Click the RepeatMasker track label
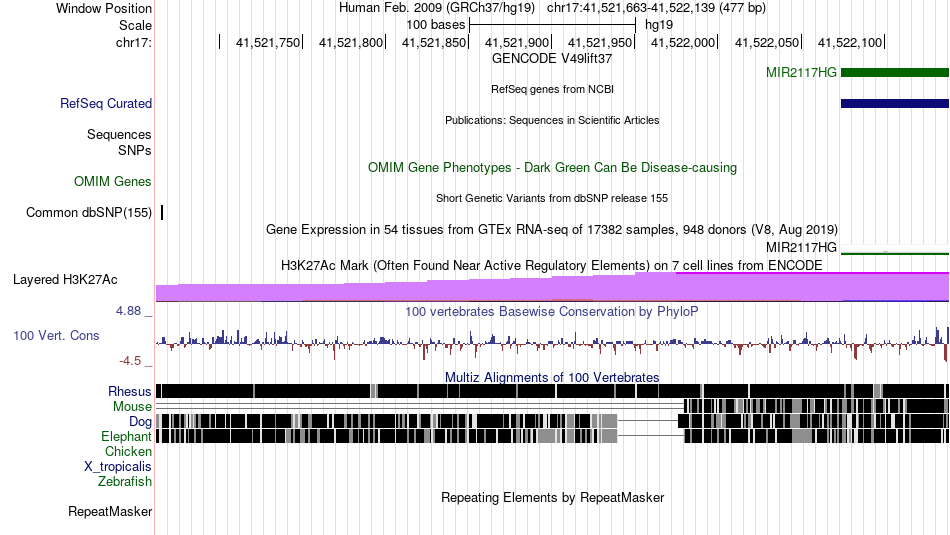 pyautogui.click(x=110, y=511)
